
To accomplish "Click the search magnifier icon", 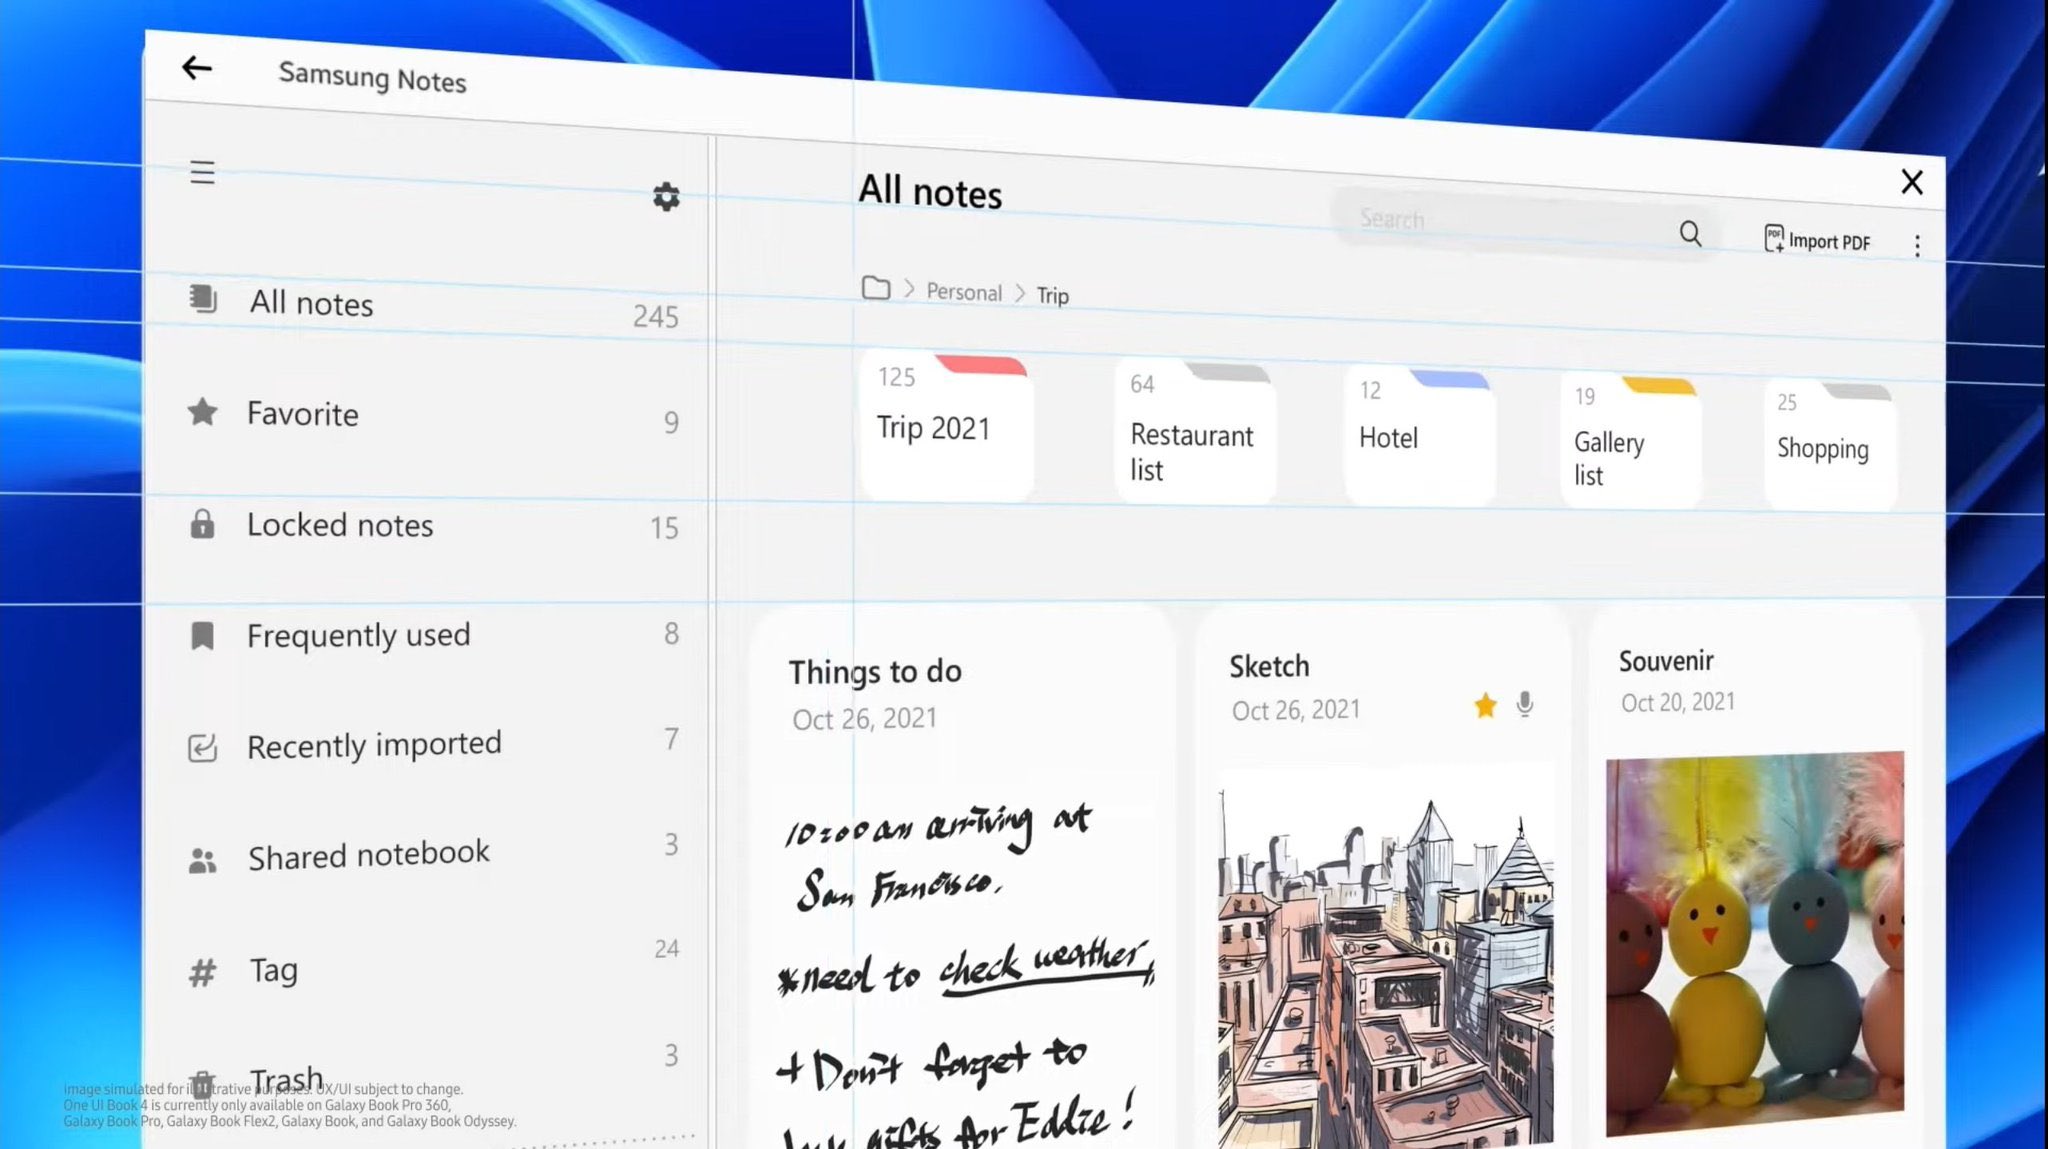I will [x=1690, y=233].
